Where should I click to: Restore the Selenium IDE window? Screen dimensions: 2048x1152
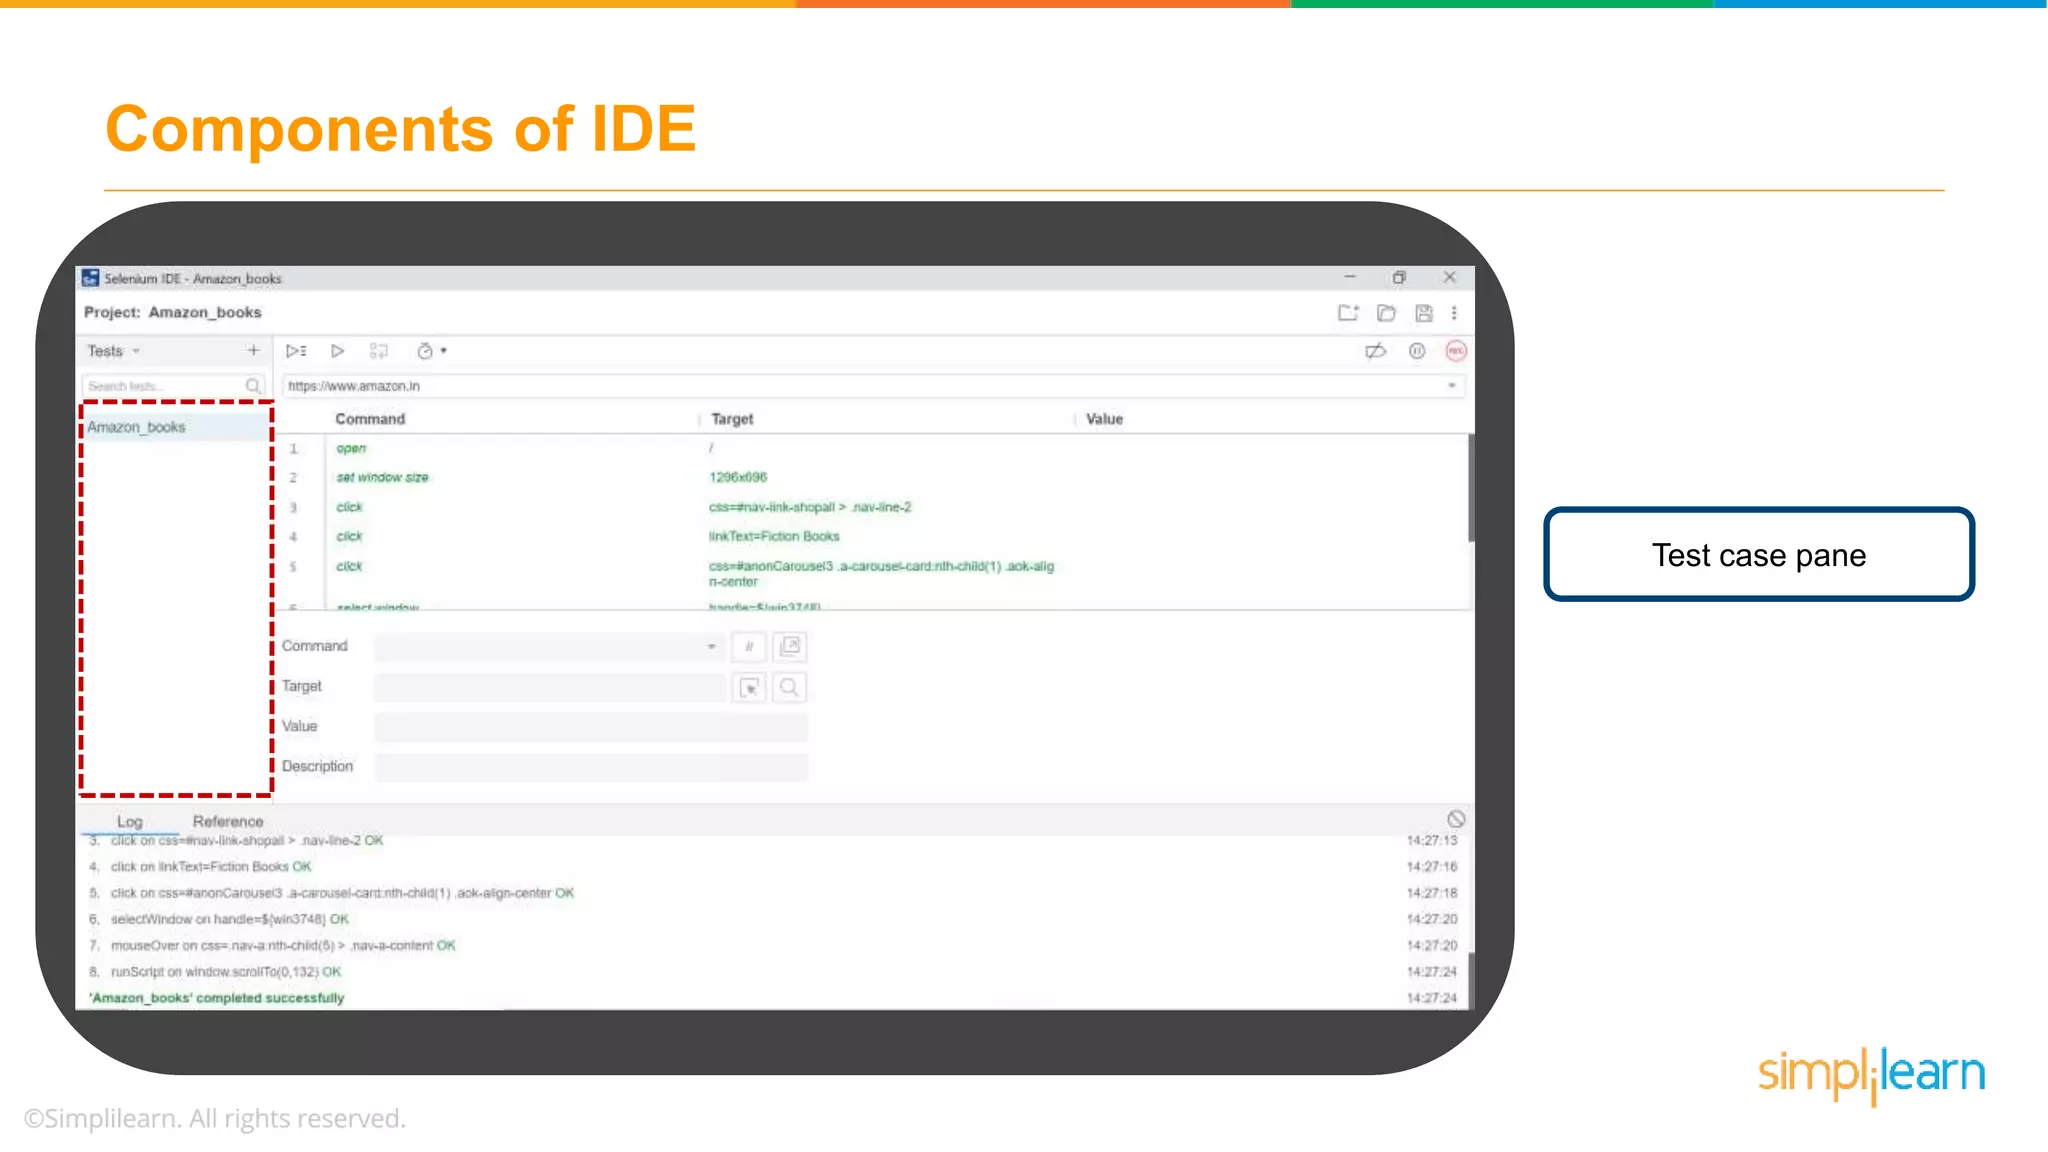[1399, 277]
